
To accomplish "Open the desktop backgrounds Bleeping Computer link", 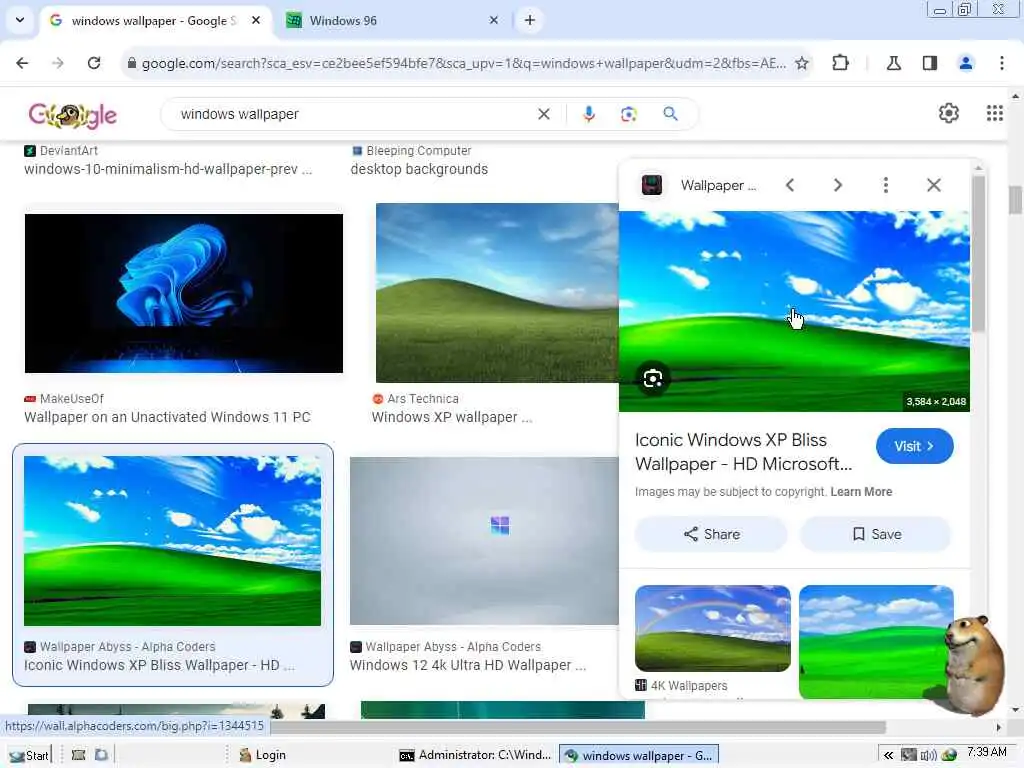I will coord(419,169).
